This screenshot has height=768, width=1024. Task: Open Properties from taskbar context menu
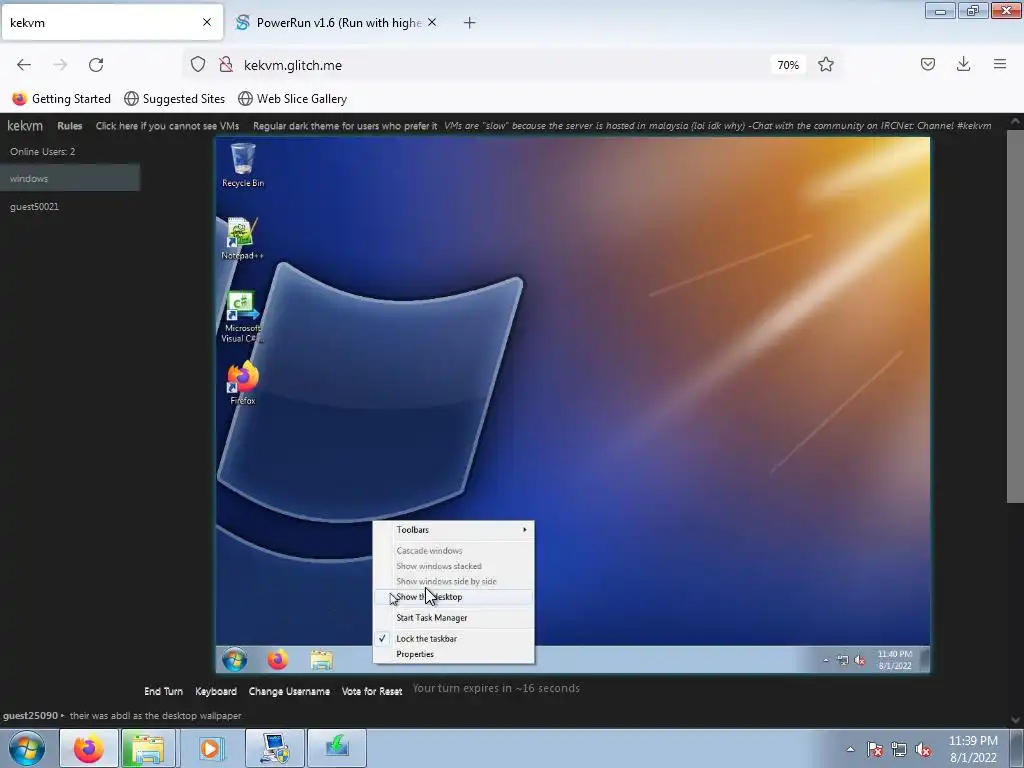pos(453,654)
